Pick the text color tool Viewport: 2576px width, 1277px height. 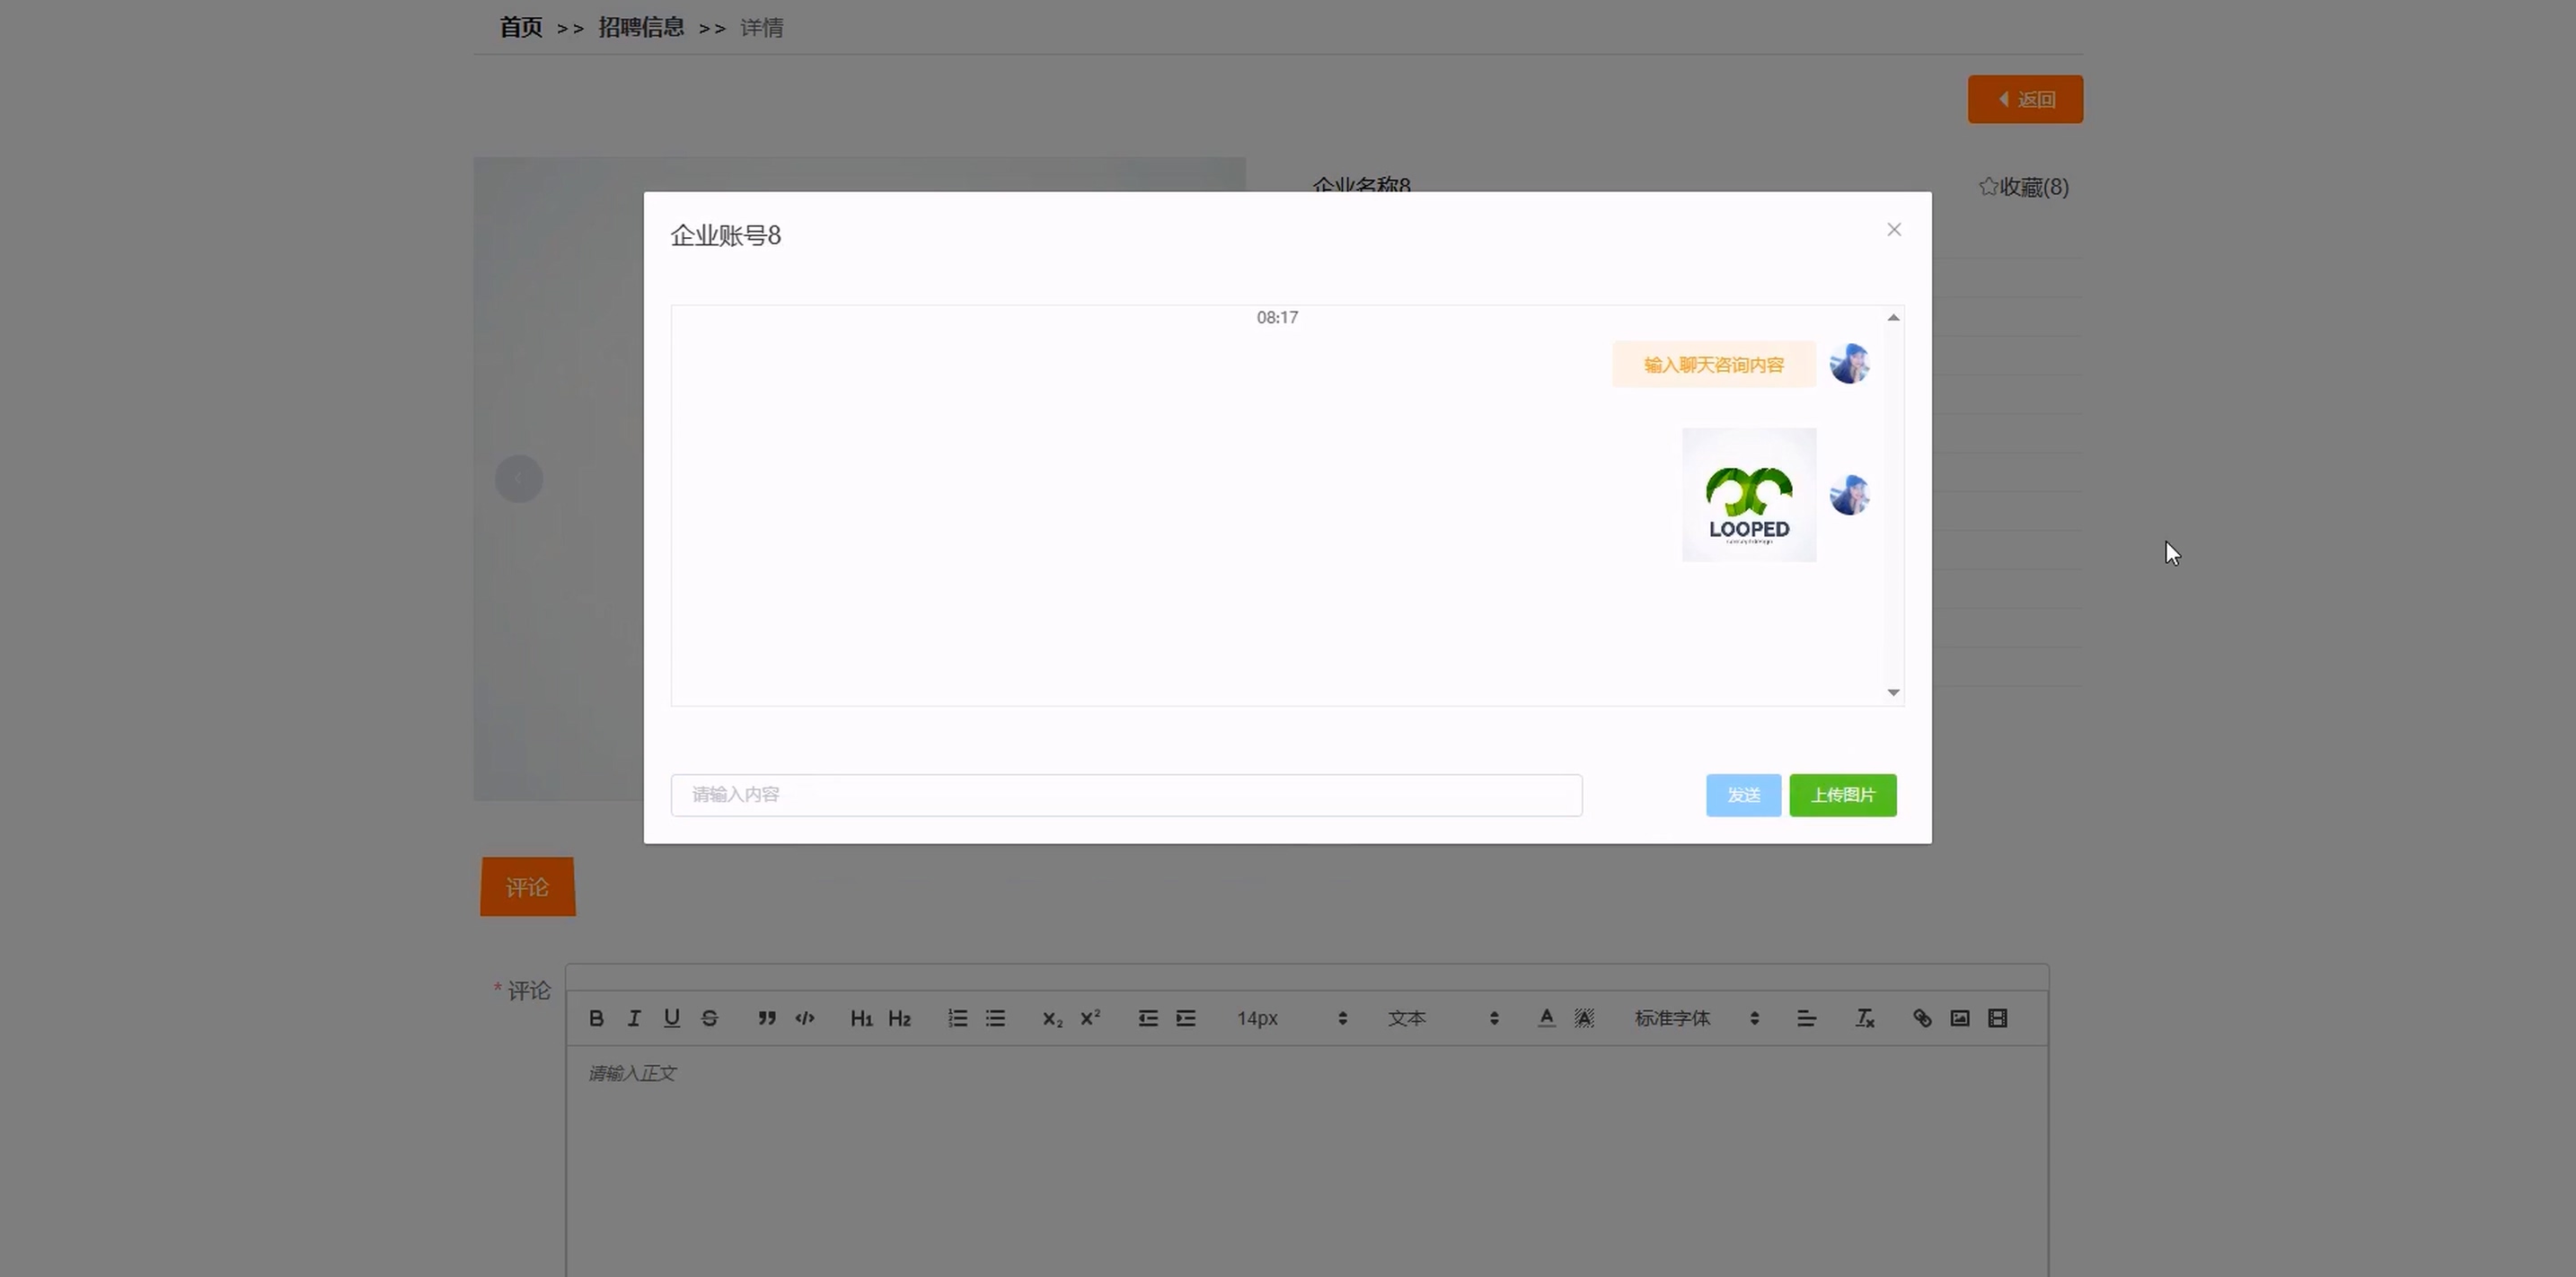[x=1546, y=1018]
